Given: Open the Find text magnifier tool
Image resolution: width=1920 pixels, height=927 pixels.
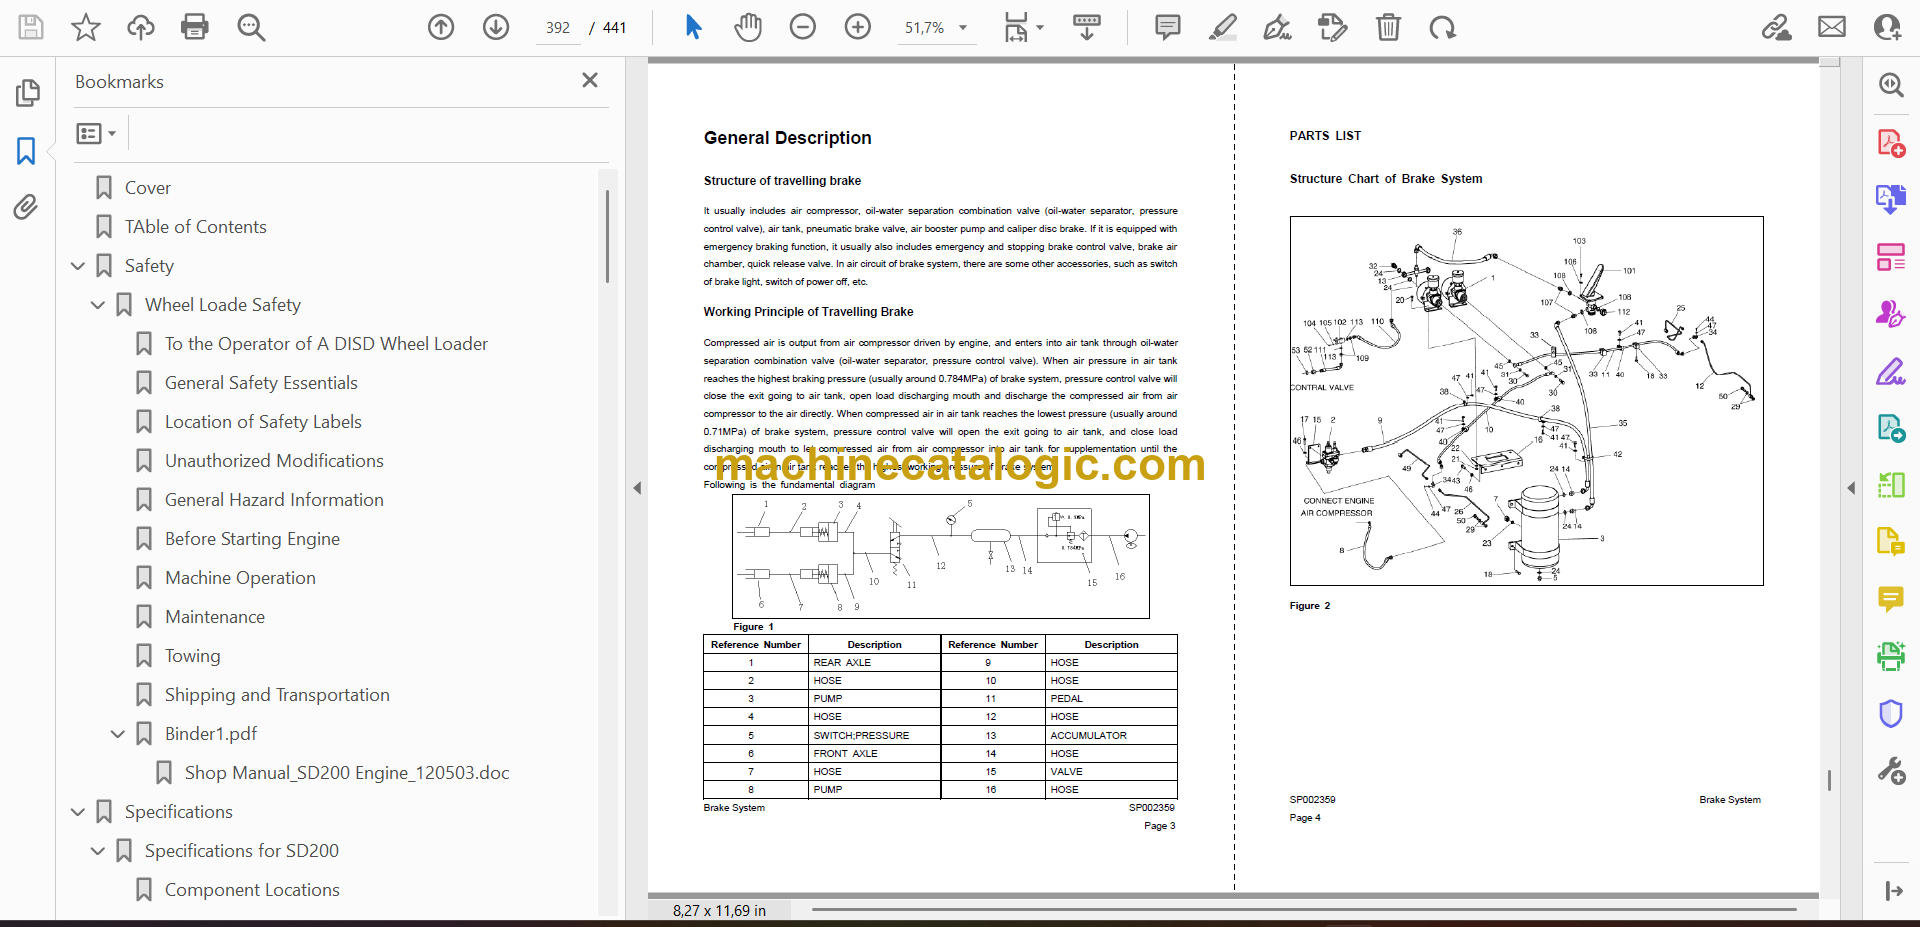Looking at the screenshot, I should point(251,27).
